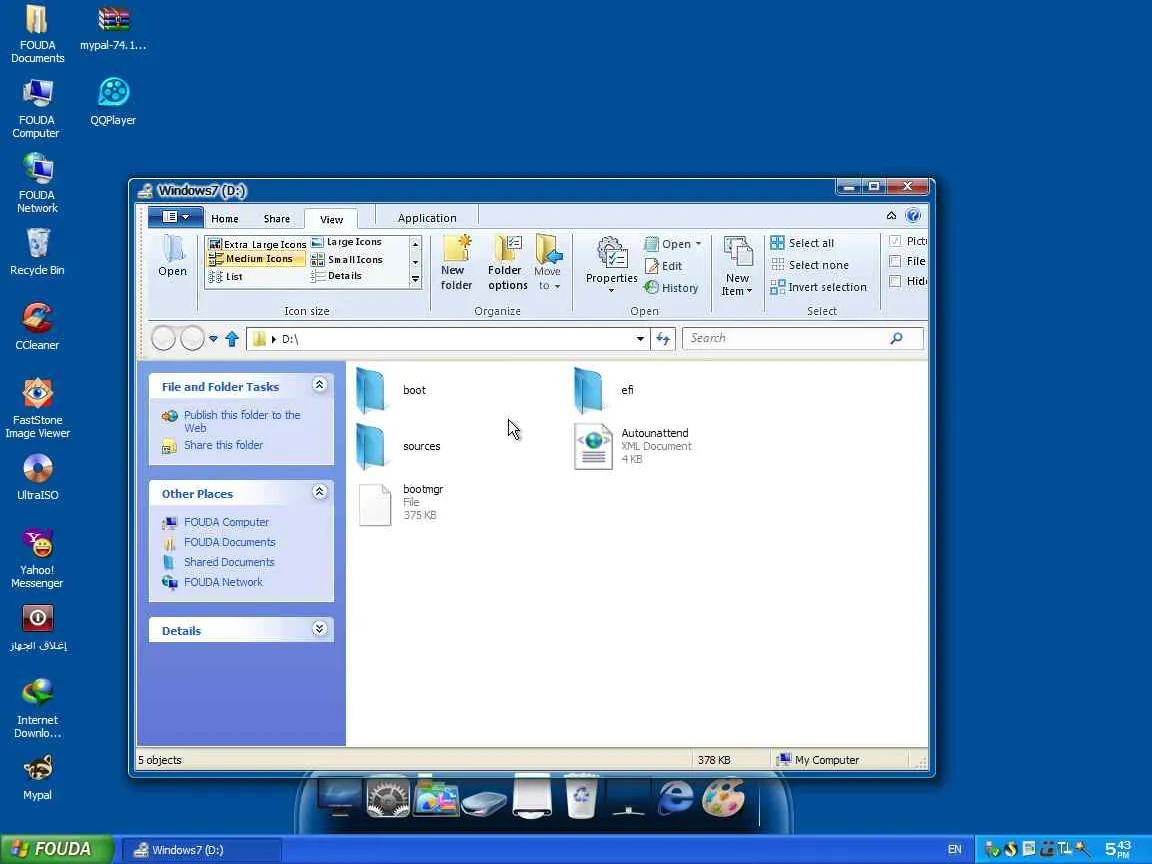Click the search magnifier icon
Image resolution: width=1152 pixels, height=864 pixels.
[x=896, y=338]
